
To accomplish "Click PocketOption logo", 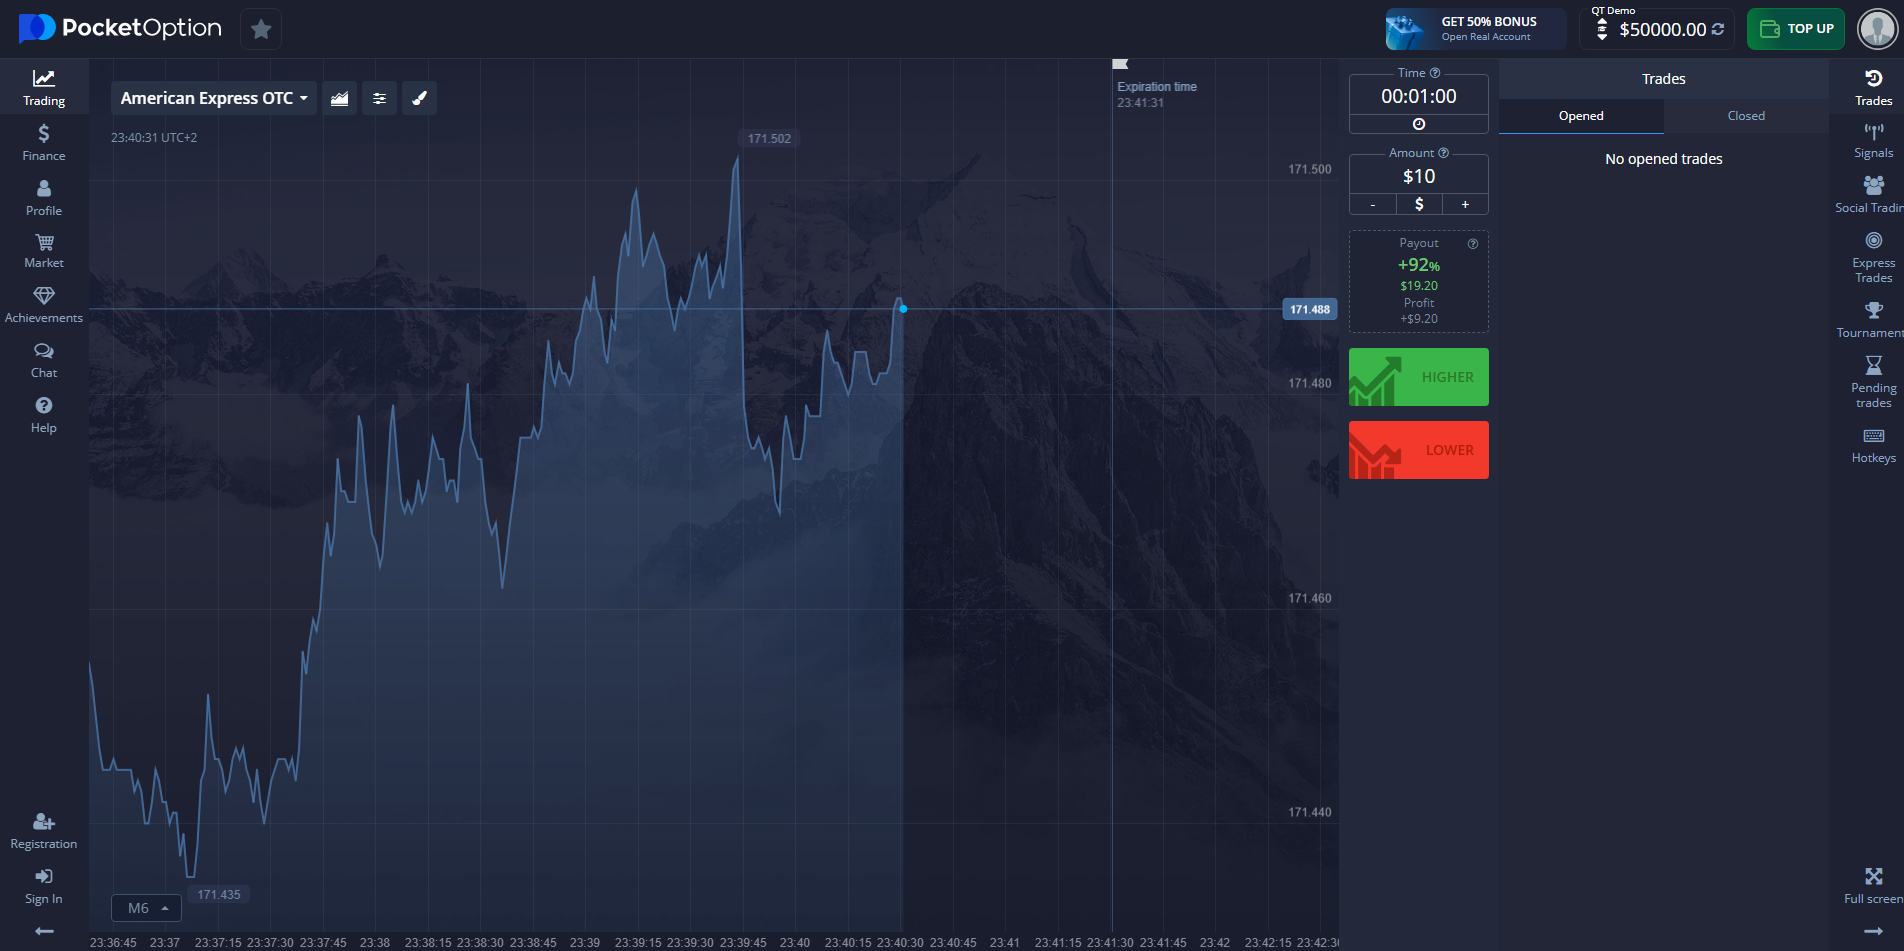I will (x=121, y=28).
